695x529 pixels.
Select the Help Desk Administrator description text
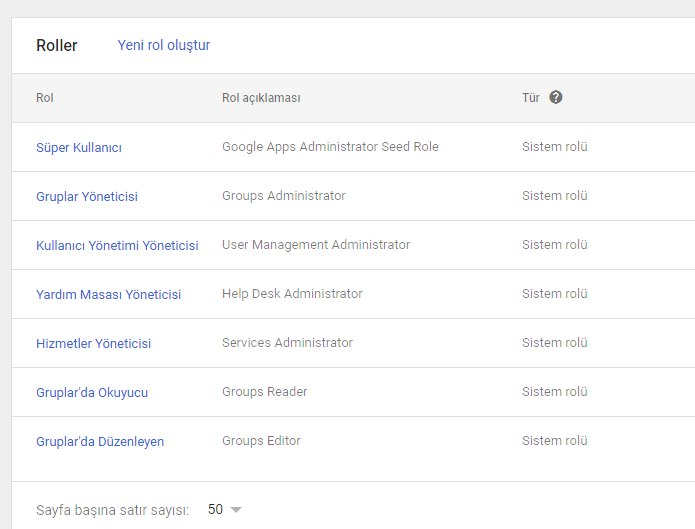point(292,294)
